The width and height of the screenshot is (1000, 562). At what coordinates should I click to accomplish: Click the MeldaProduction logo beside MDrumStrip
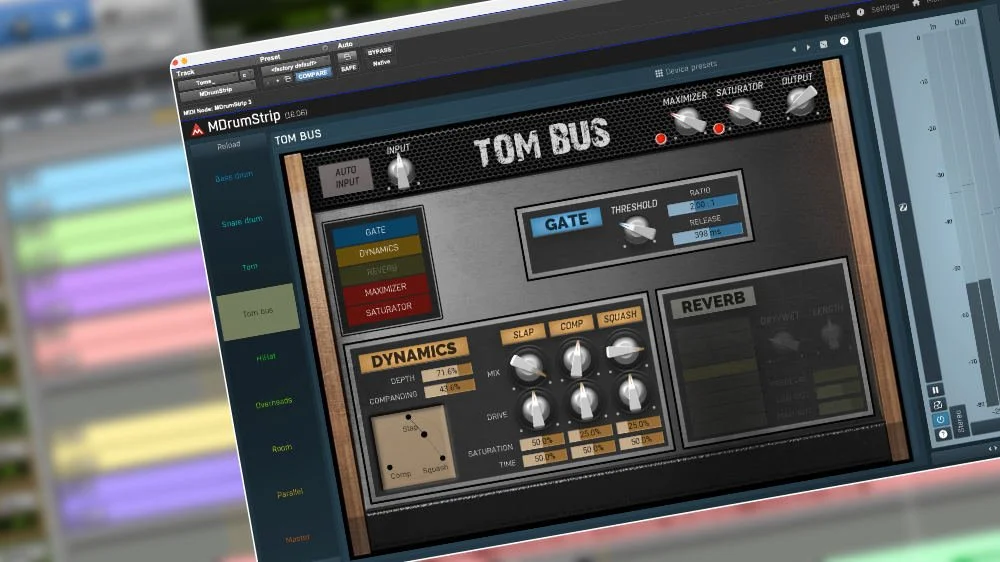(198, 131)
